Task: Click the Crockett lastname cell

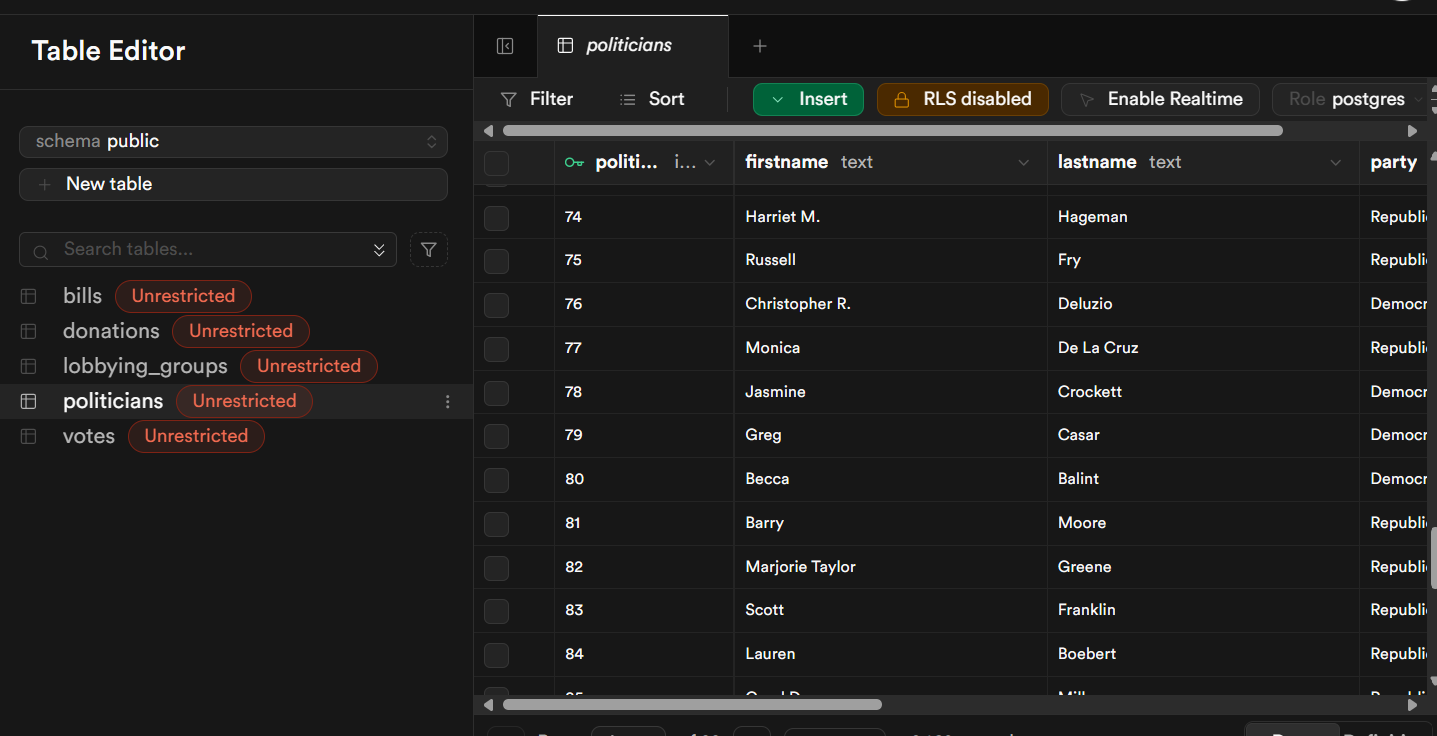Action: [x=1203, y=392]
